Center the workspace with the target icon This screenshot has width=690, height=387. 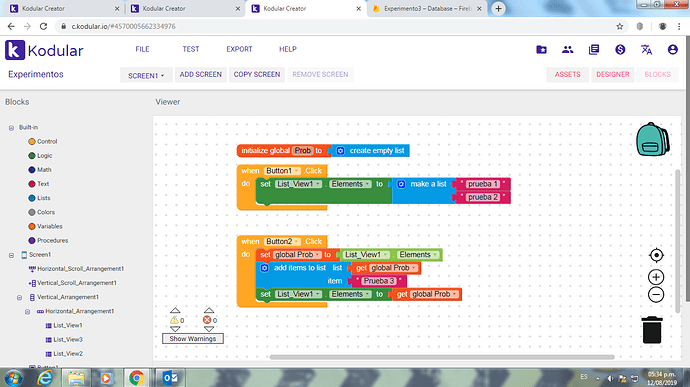656,255
